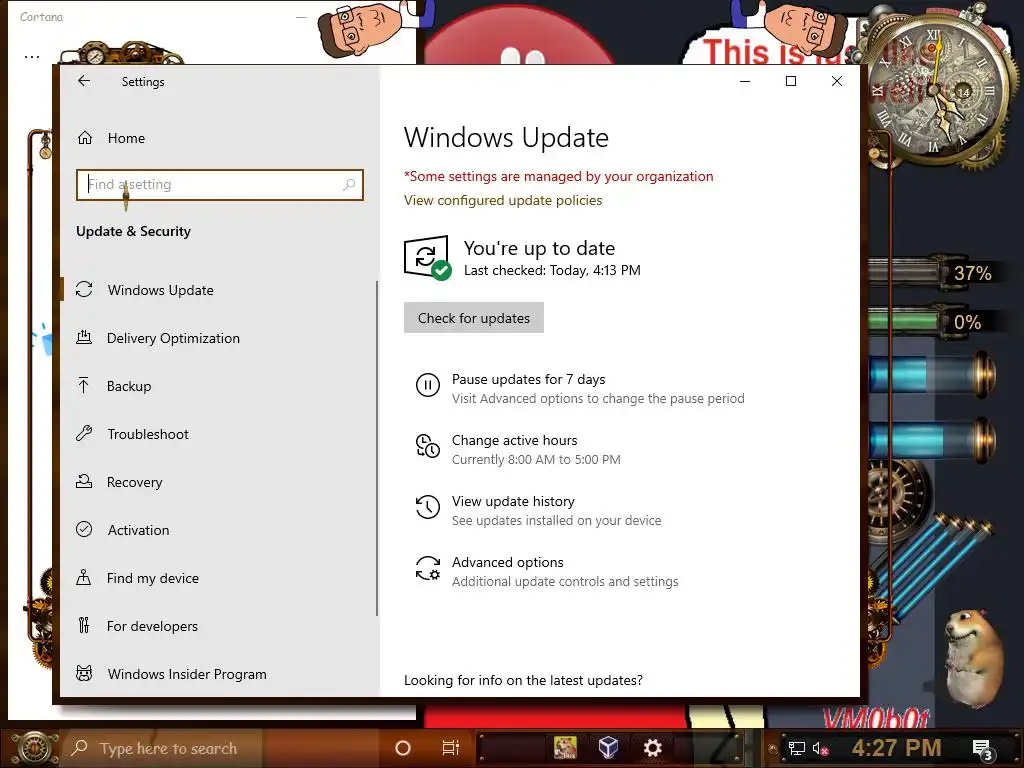Image resolution: width=1024 pixels, height=768 pixels.
Task: Click the hamster desktop gadget
Action: tap(975, 660)
